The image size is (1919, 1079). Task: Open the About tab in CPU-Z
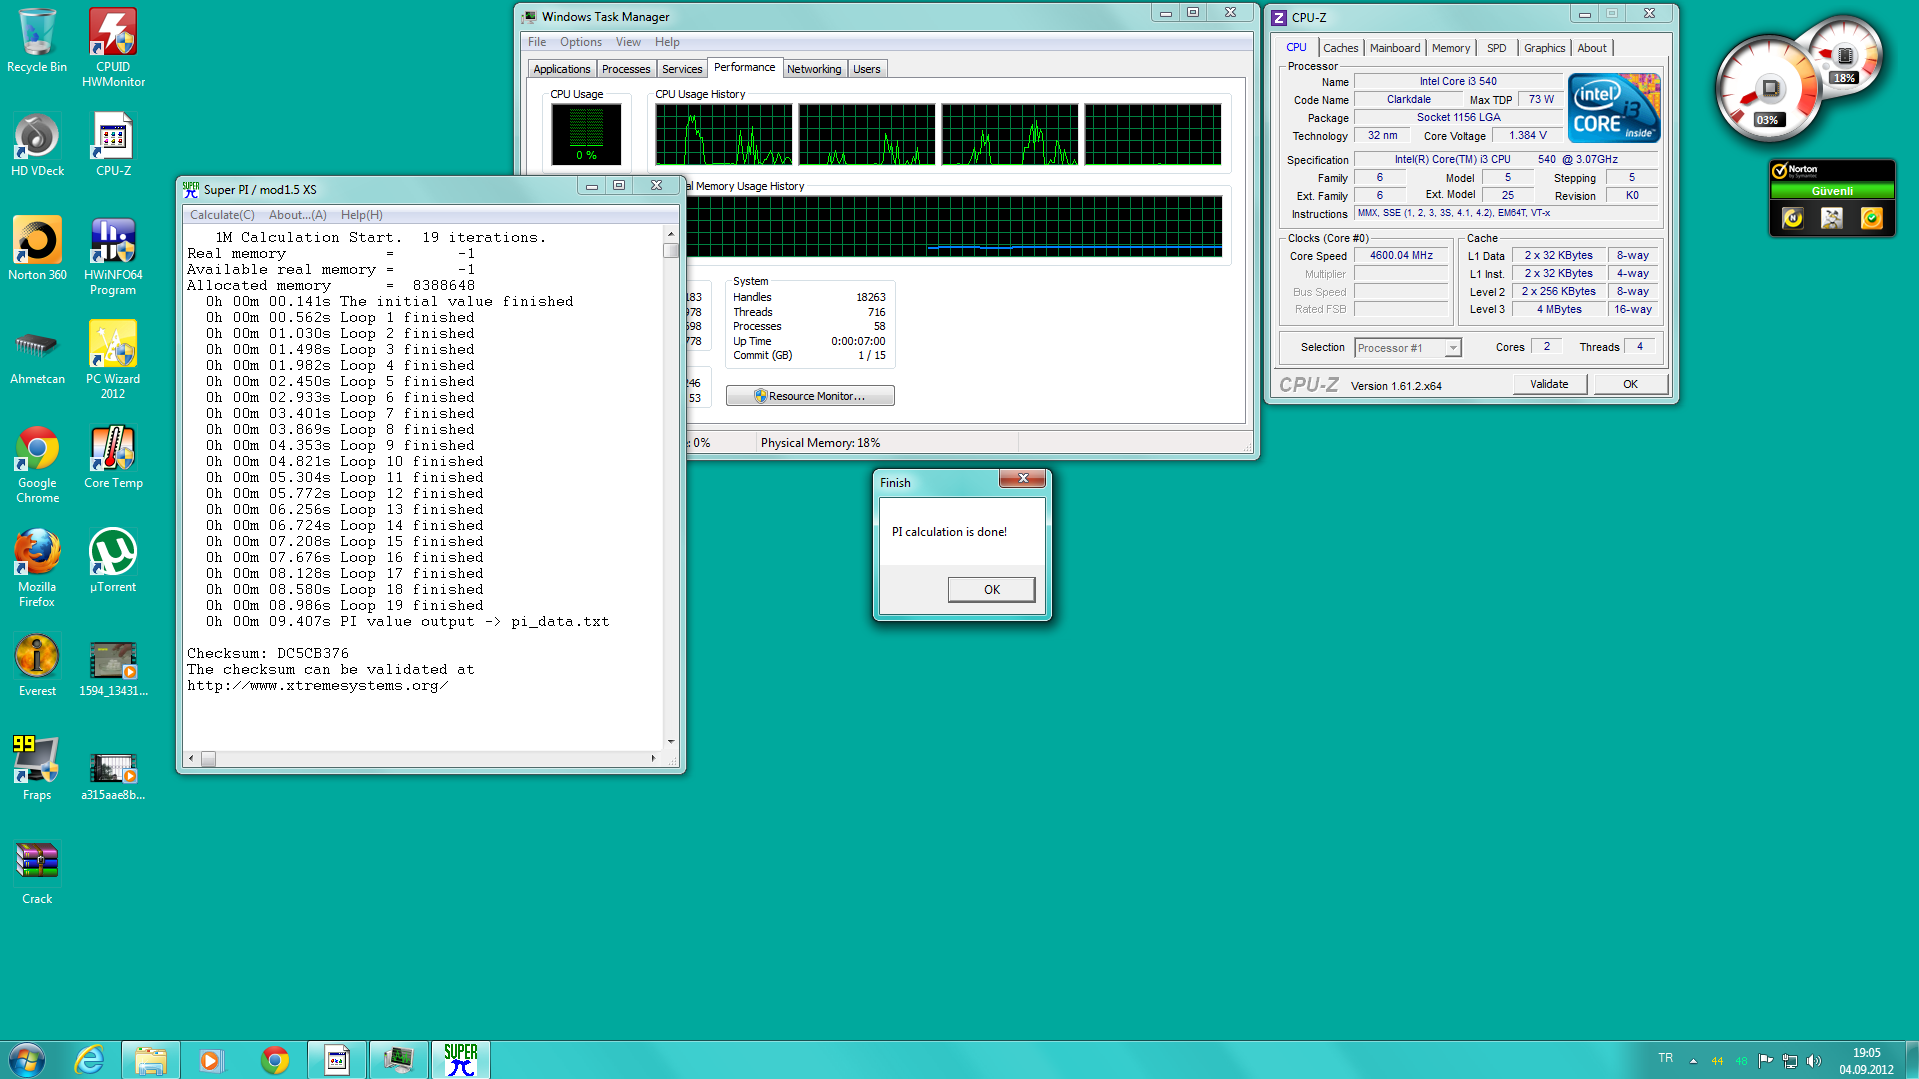coord(1592,48)
